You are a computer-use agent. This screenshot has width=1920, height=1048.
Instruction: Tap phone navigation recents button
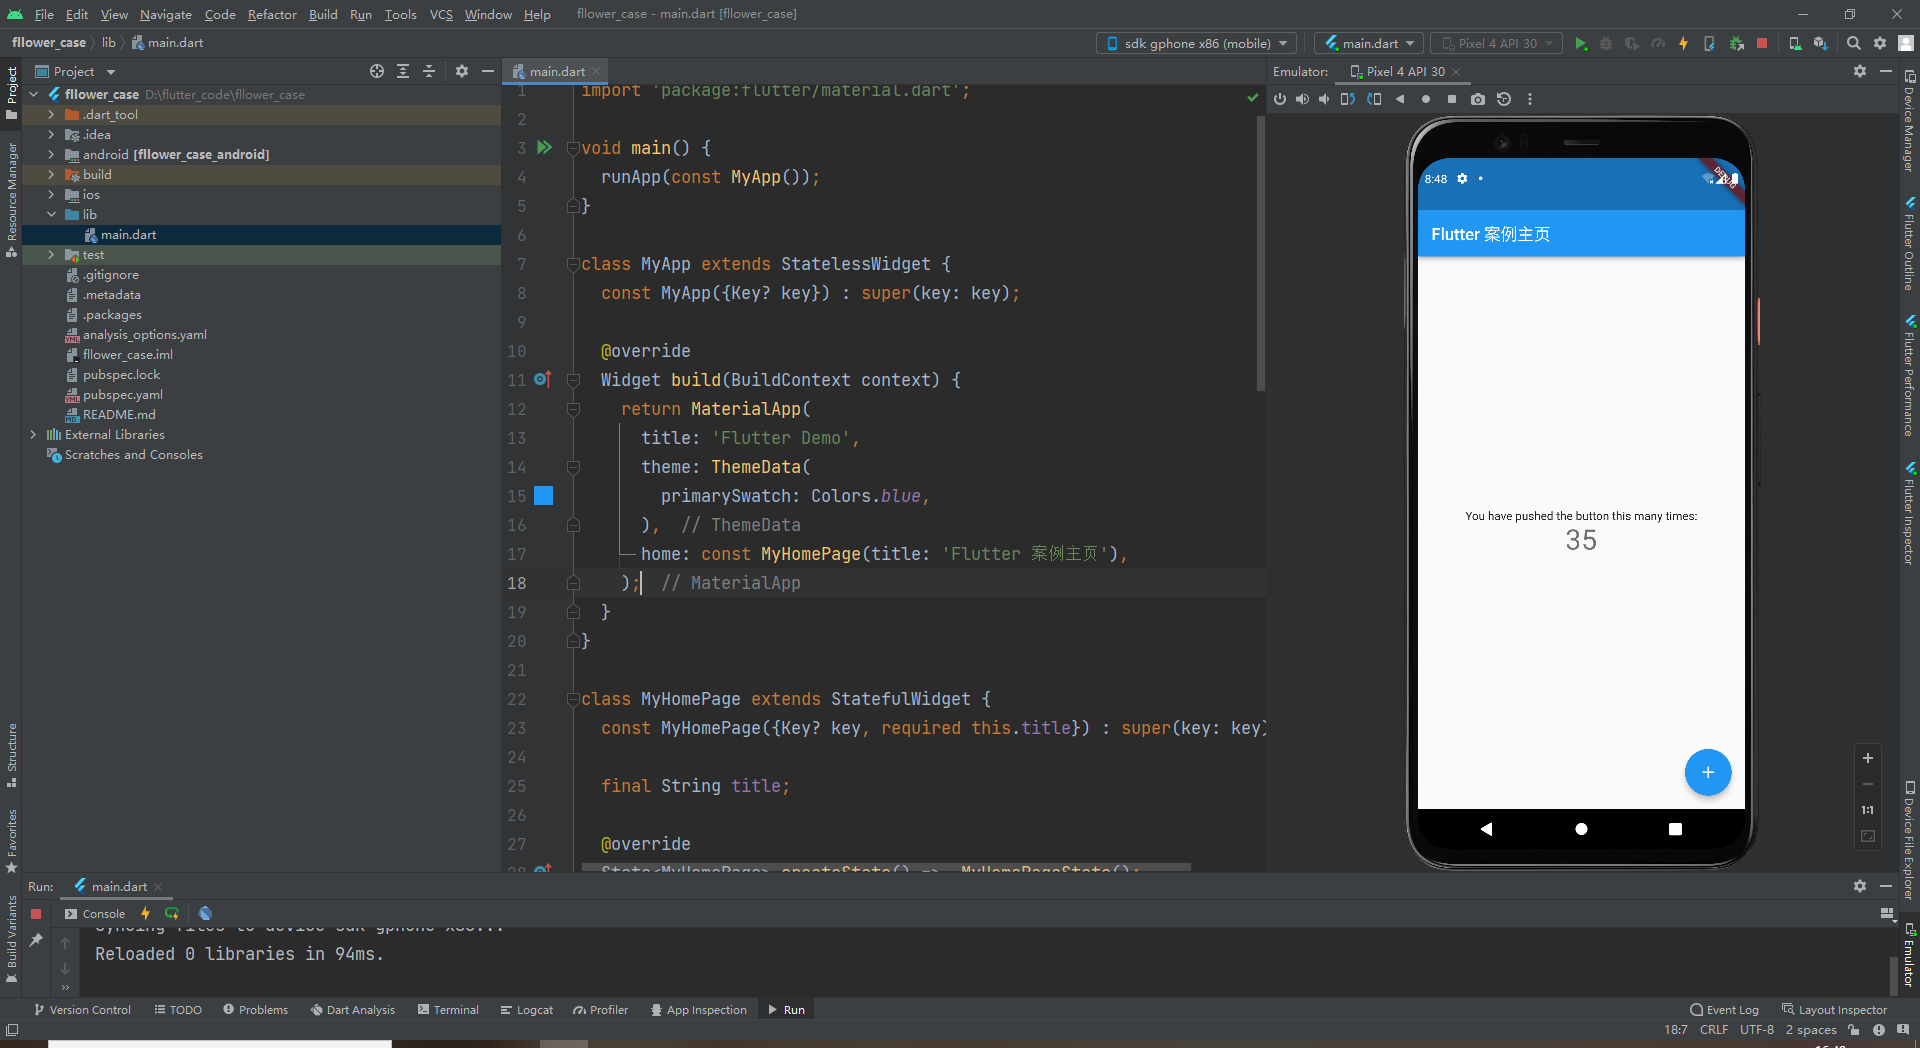(1675, 829)
